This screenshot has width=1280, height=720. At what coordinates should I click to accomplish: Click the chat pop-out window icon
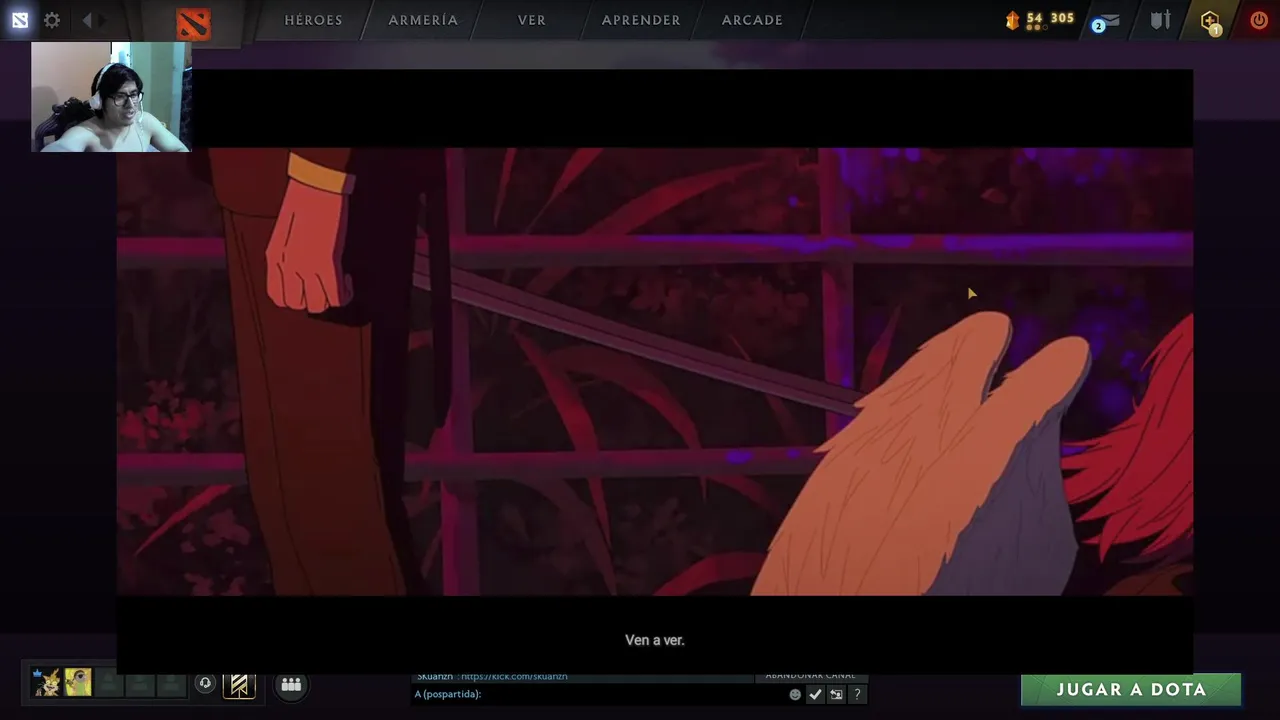[836, 694]
